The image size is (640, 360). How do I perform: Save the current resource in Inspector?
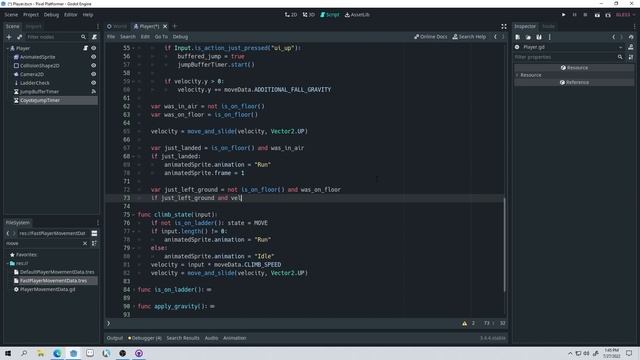click(539, 37)
